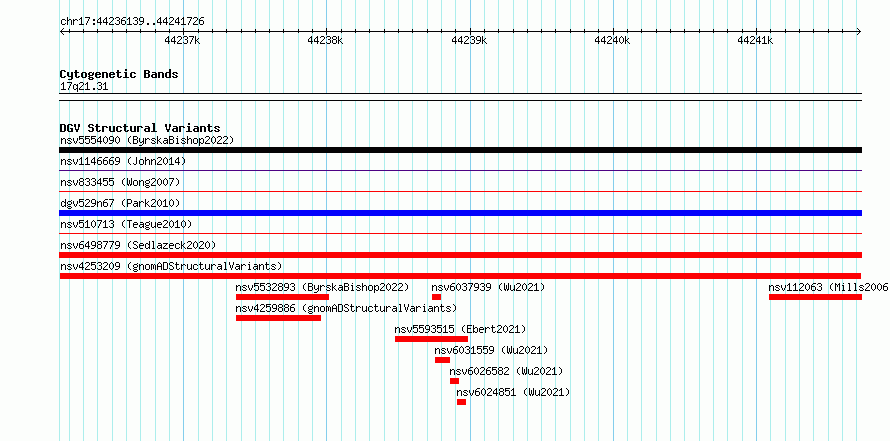Click the chr17:44236139..44241726 coordinates text

point(132,22)
